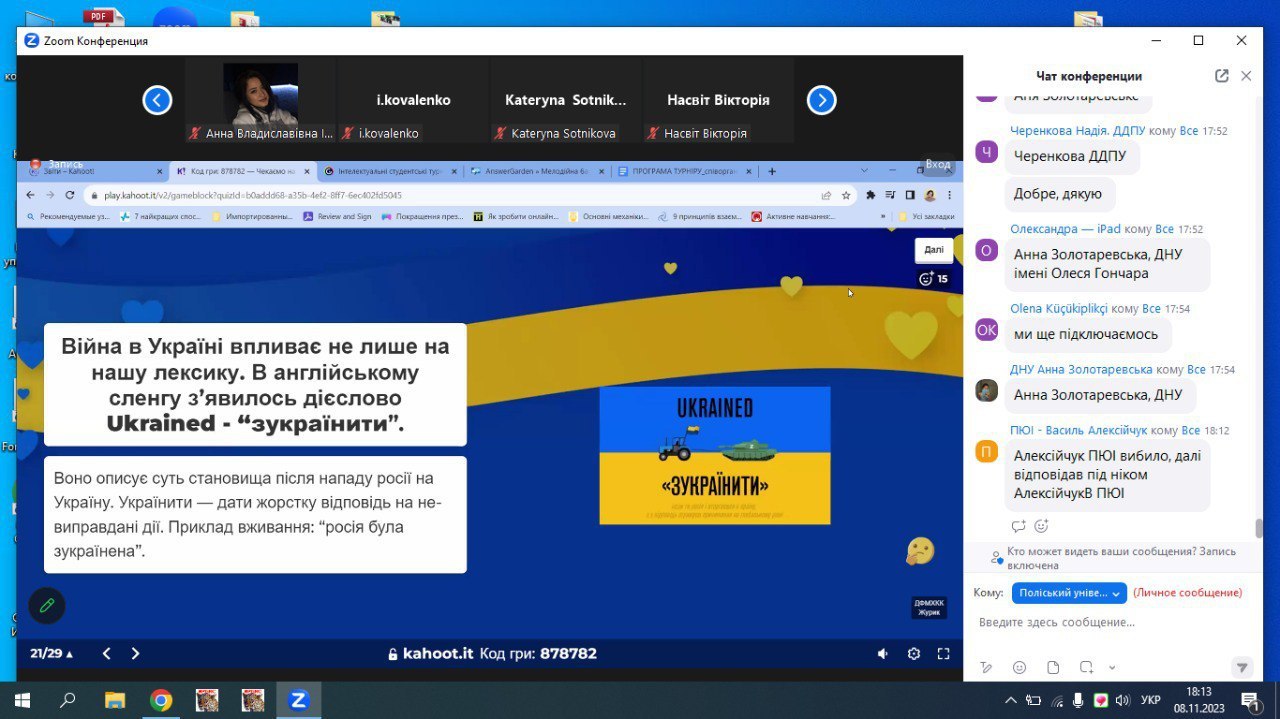The image size is (1280, 719).
Task: Pop out the conference chat panel
Action: pos(1221,76)
